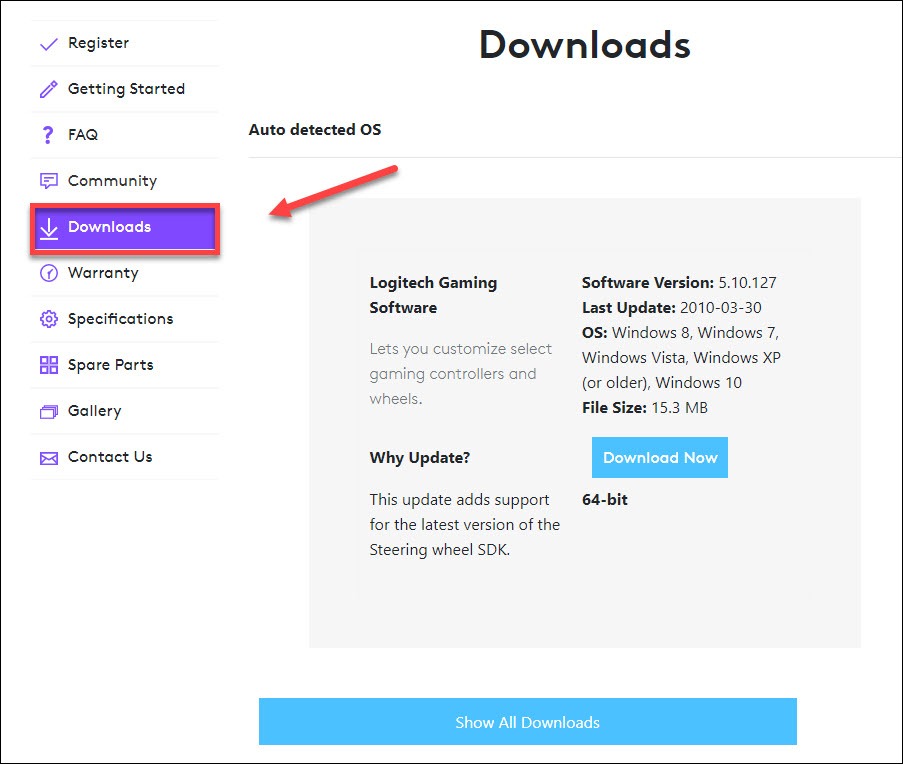Click the four-squares Spare Parts icon

(48, 365)
